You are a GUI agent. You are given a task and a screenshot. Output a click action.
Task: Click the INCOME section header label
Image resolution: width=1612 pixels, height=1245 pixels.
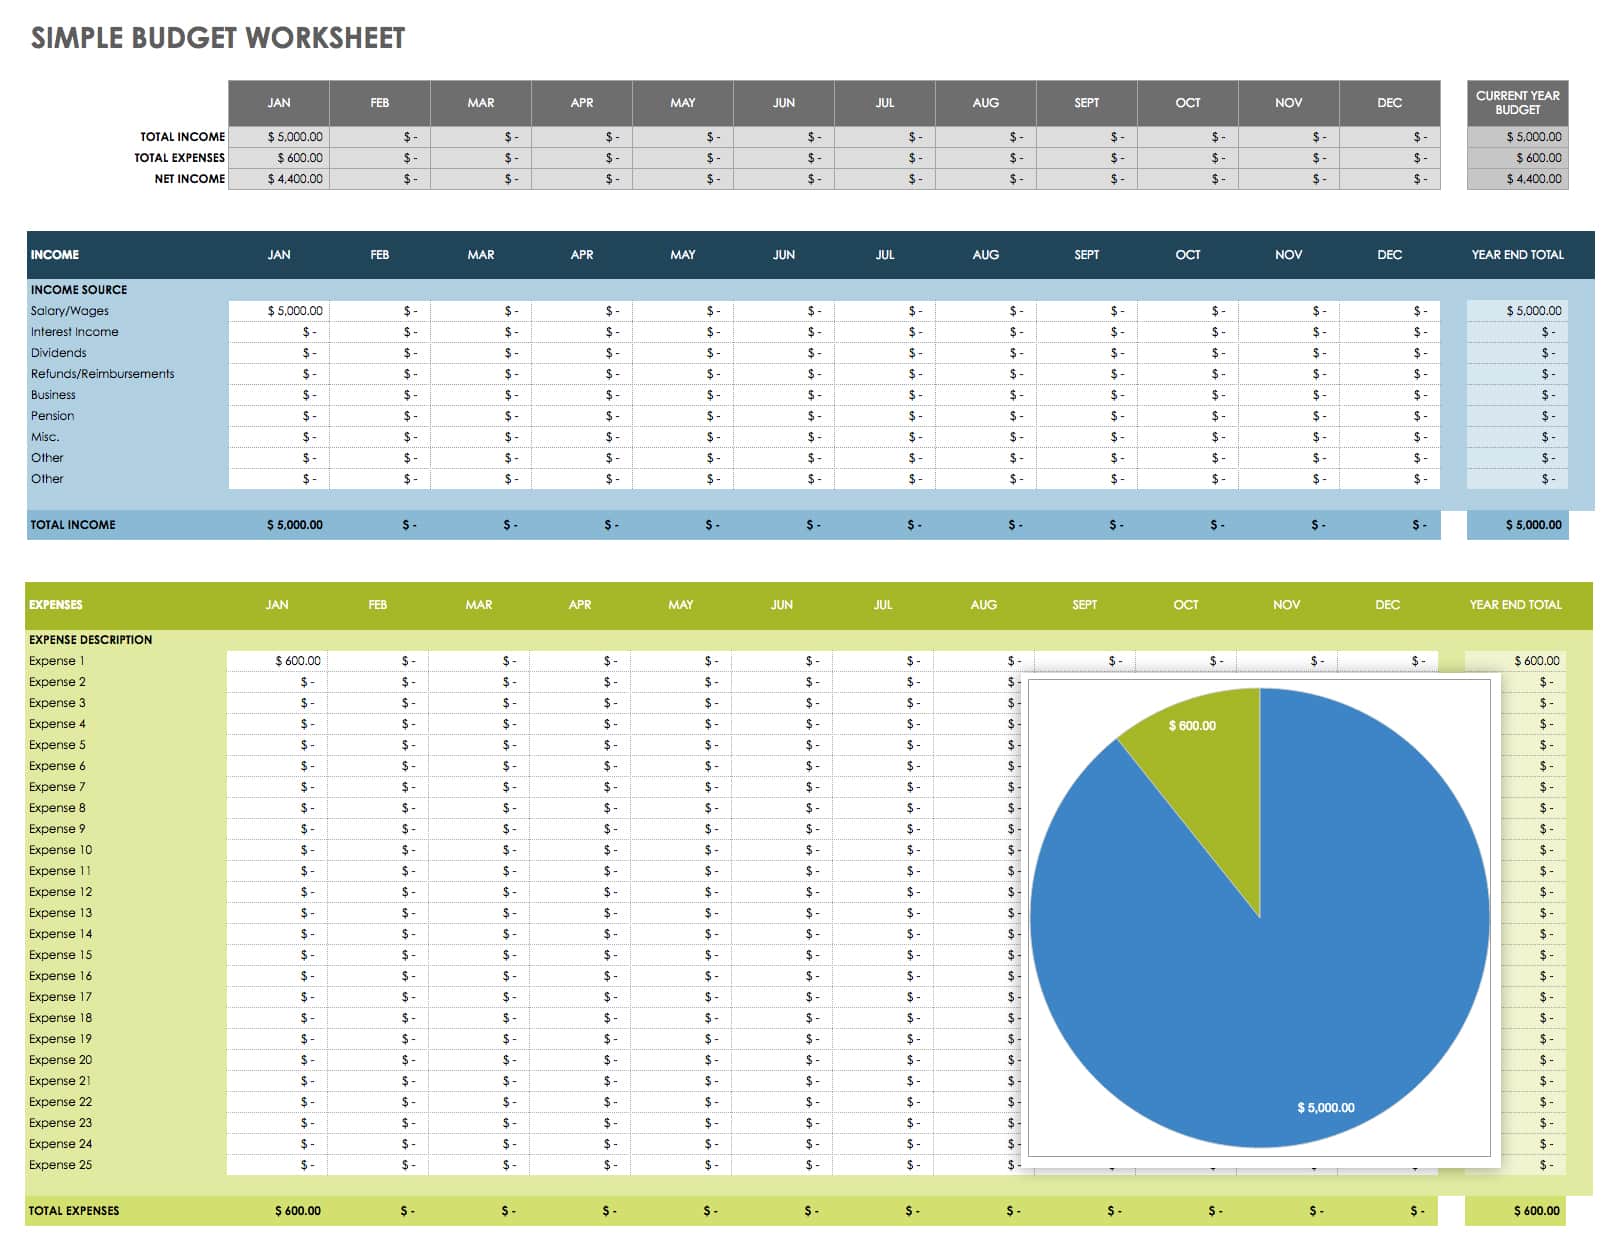pyautogui.click(x=55, y=255)
